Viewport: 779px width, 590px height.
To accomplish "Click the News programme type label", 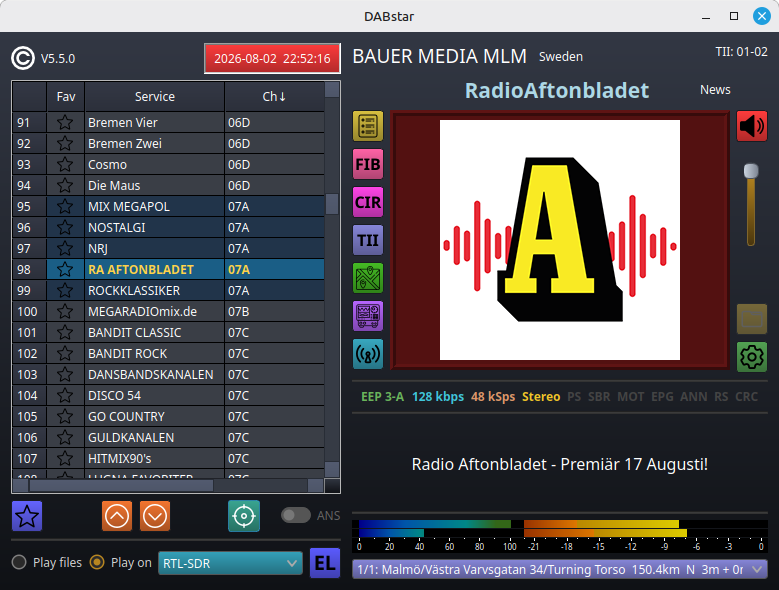I will (715, 90).
